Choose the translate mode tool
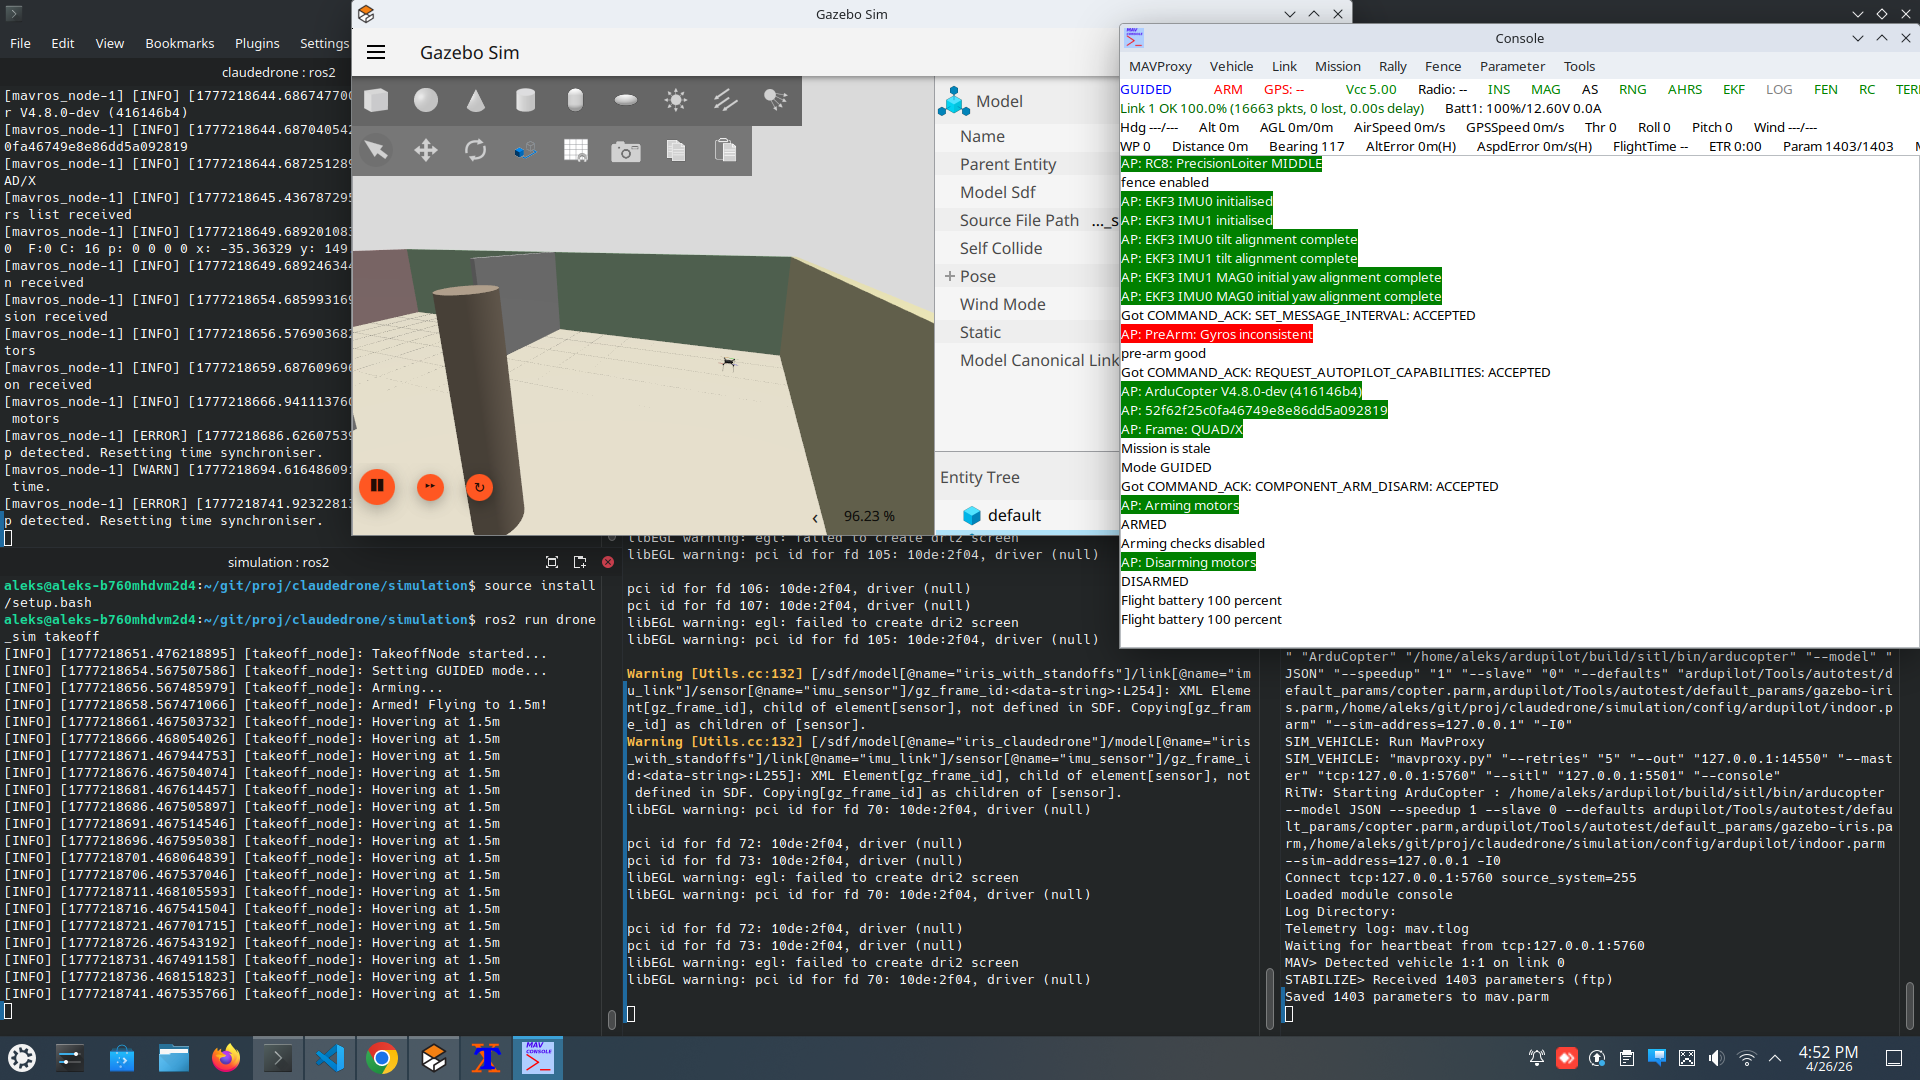The height and width of the screenshot is (1080, 1920). coord(426,150)
